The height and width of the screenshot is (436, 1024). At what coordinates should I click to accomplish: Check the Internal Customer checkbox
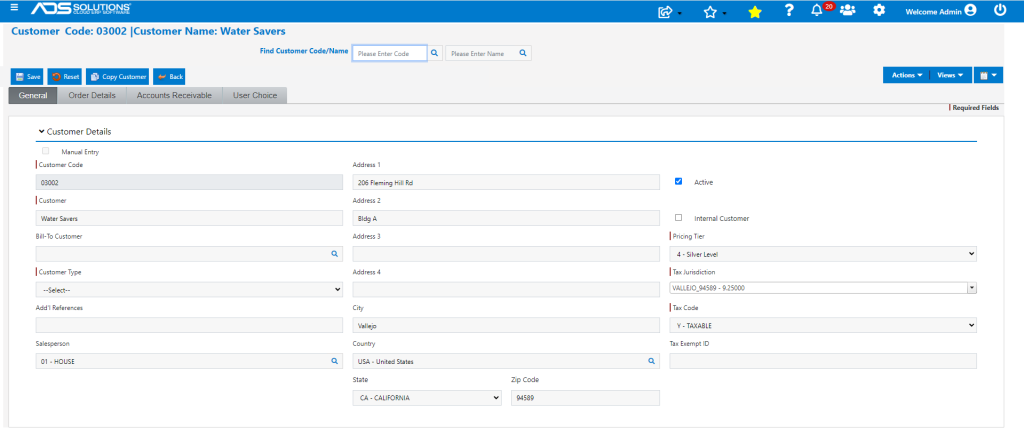pyautogui.click(x=679, y=217)
